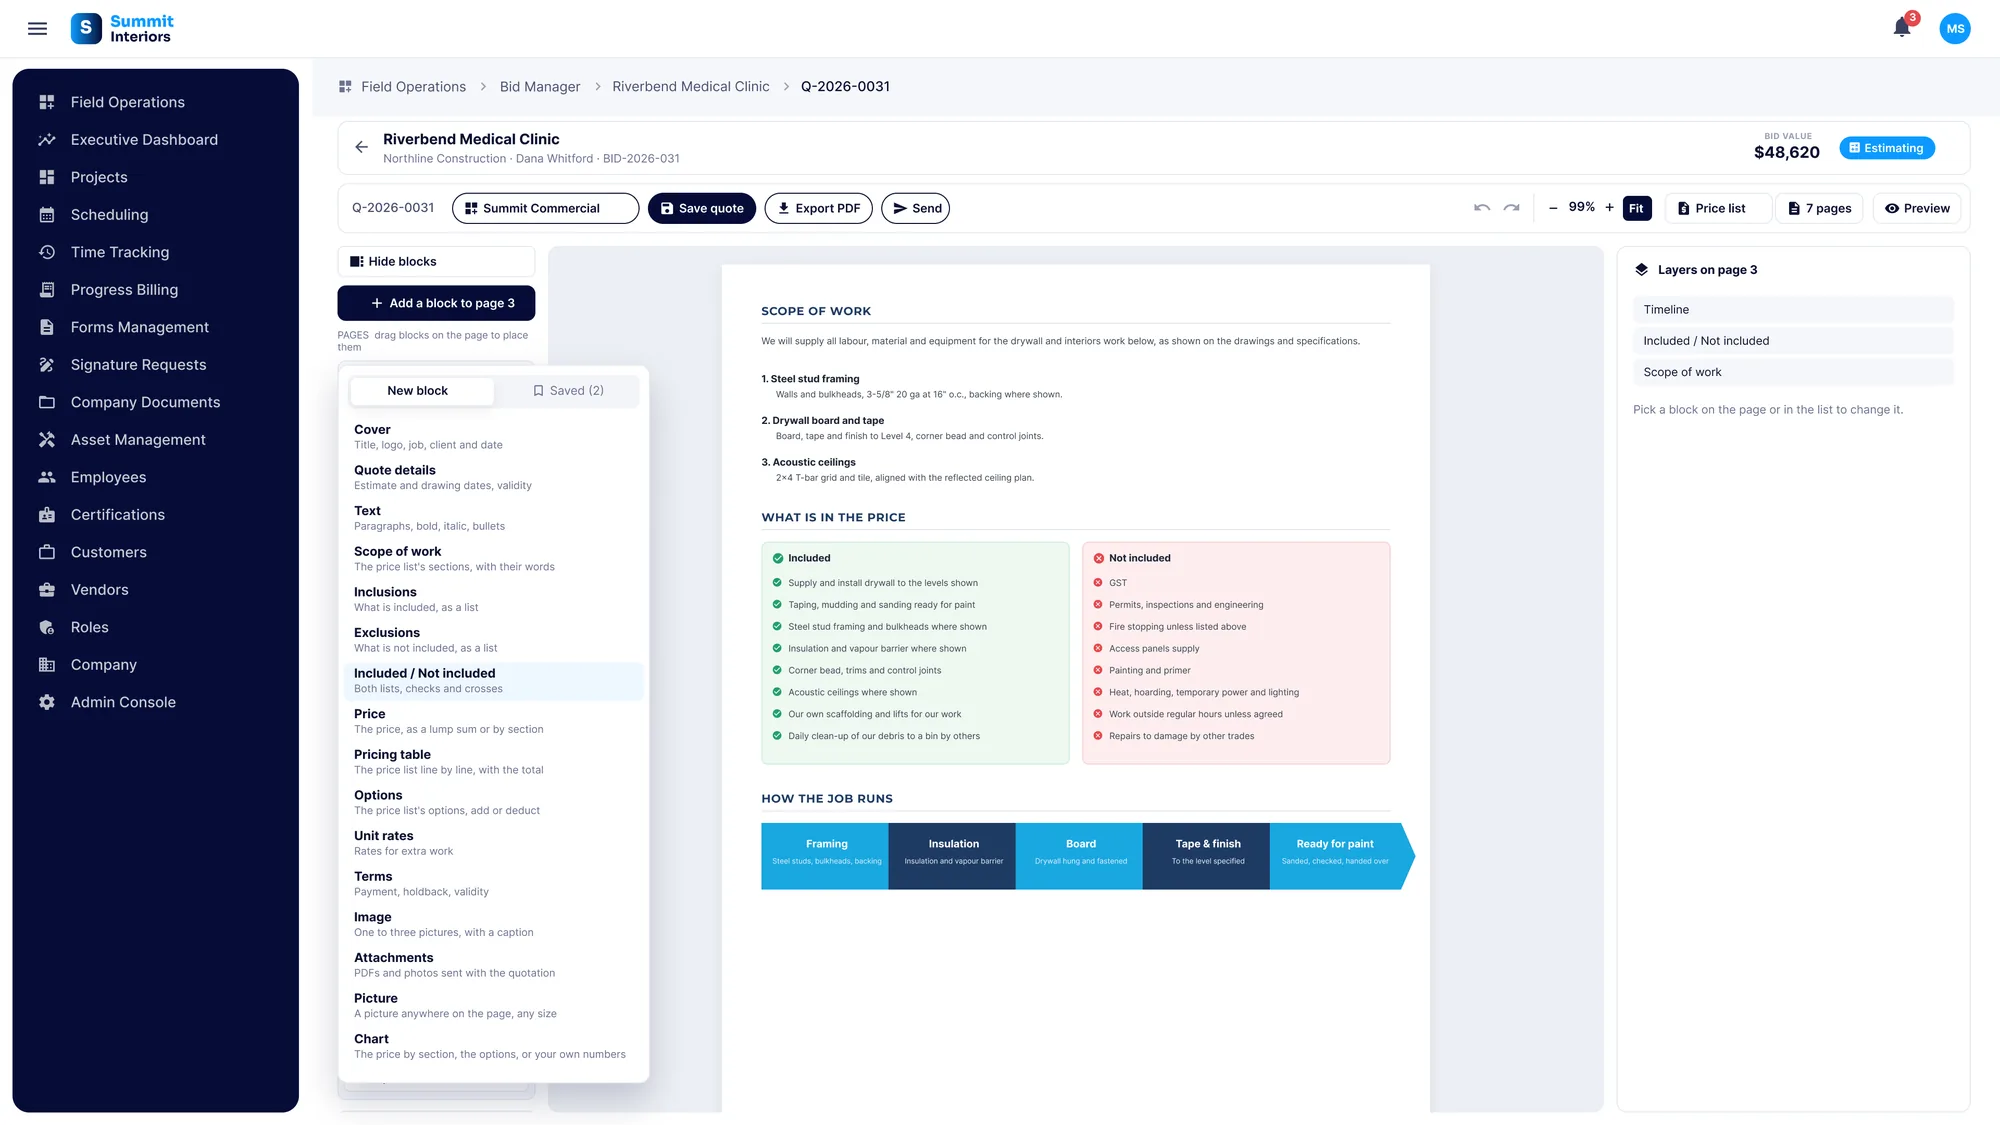Click the redo arrow icon

(1512, 208)
